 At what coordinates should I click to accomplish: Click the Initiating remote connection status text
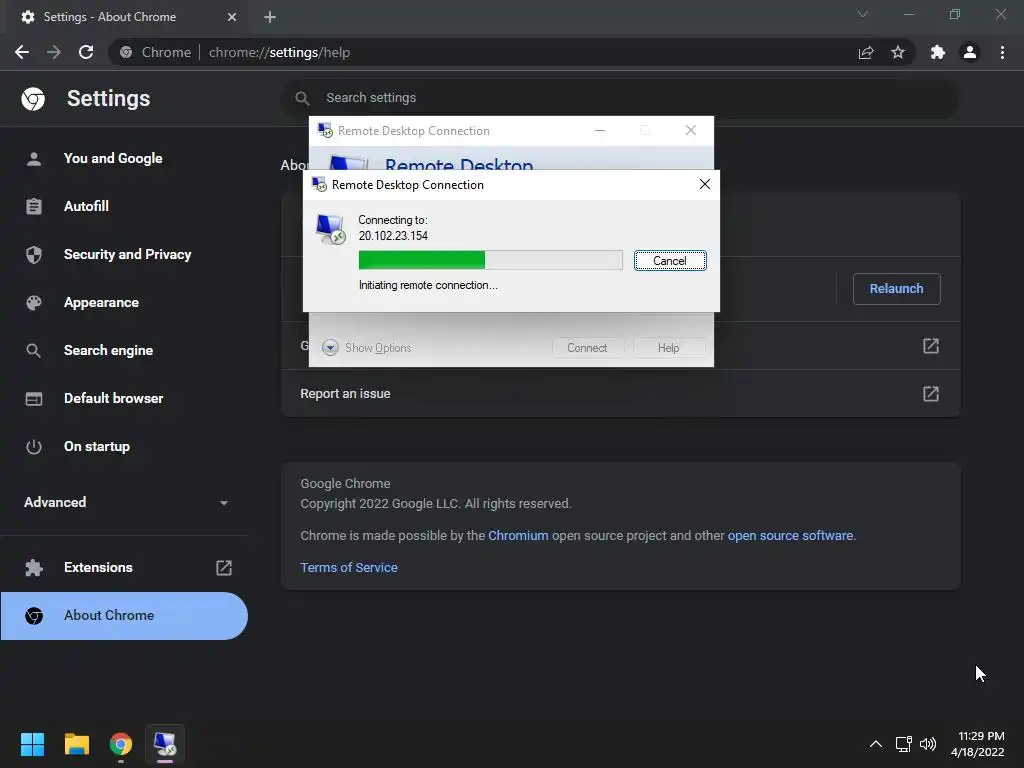pyautogui.click(x=428, y=285)
